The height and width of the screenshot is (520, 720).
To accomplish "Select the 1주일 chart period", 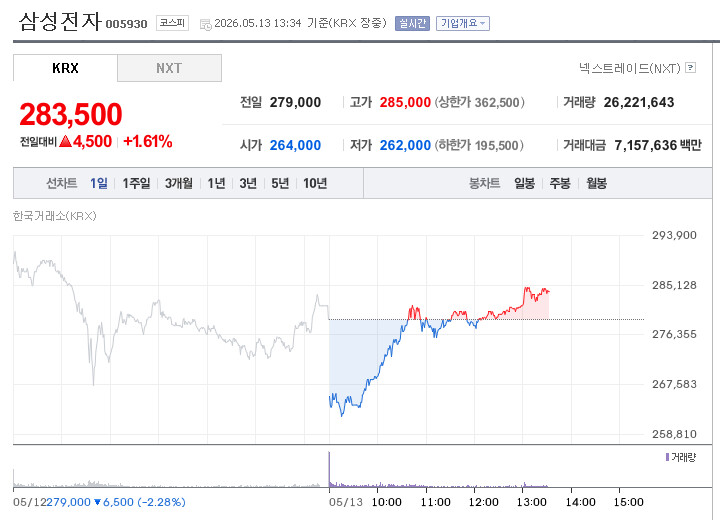I will click(x=136, y=183).
